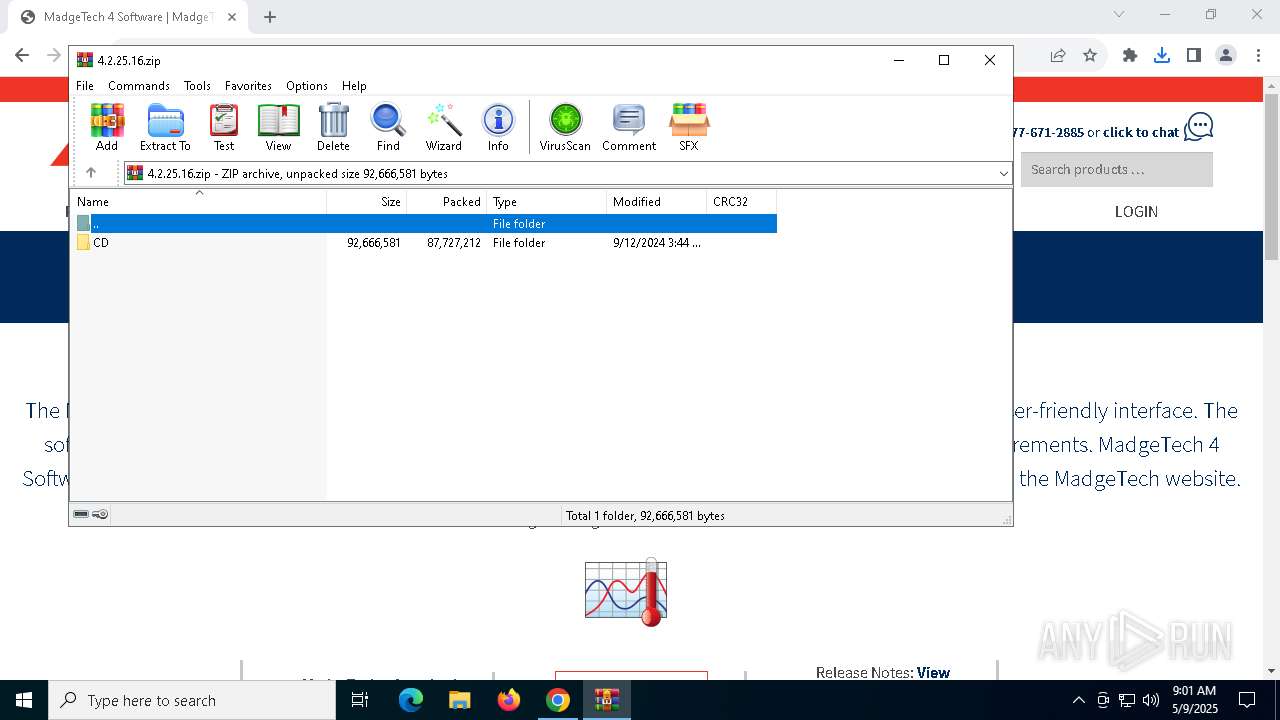This screenshot has height=720, width=1280.
Task: Sort by Name column header
Action: click(198, 202)
